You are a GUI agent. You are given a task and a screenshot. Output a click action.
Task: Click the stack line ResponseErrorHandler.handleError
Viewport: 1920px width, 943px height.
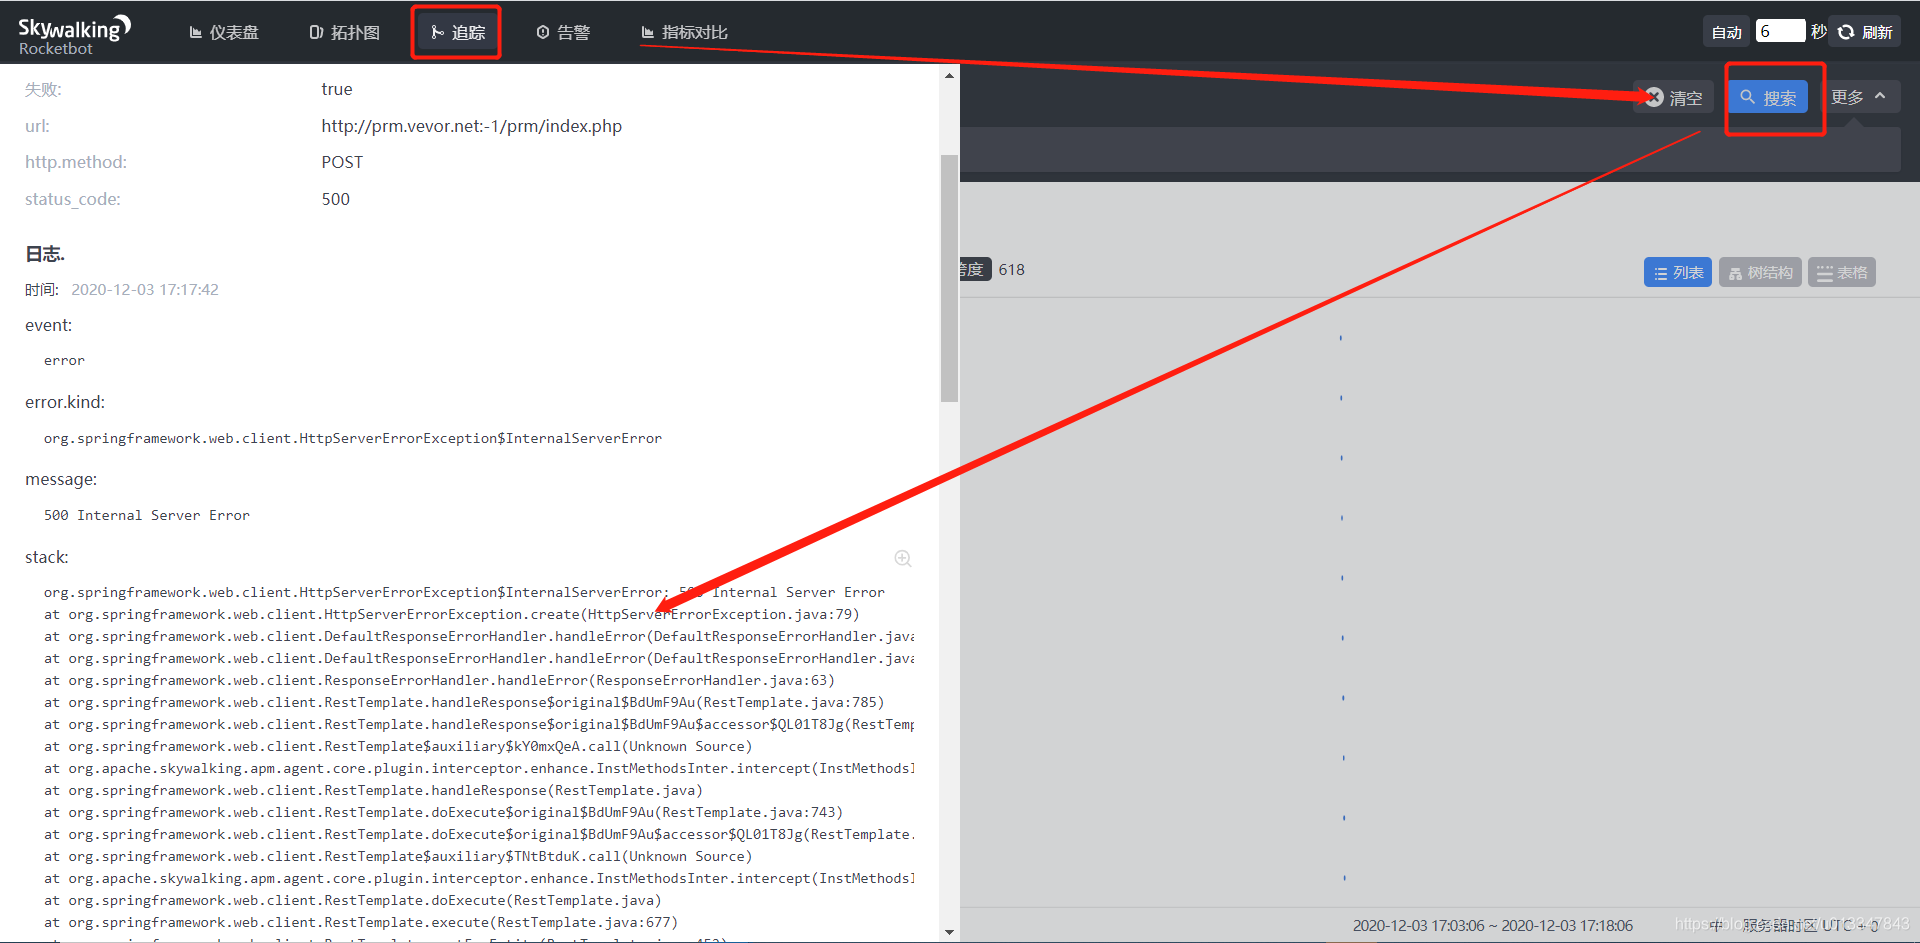[439, 680]
